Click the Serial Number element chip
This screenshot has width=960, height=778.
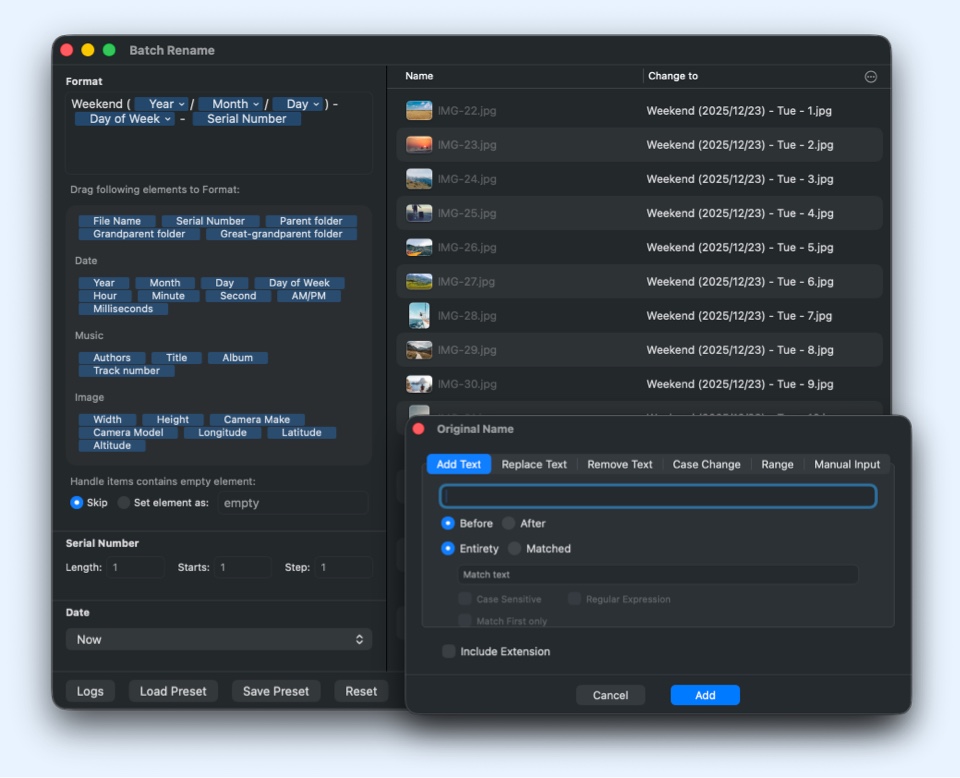[211, 221]
